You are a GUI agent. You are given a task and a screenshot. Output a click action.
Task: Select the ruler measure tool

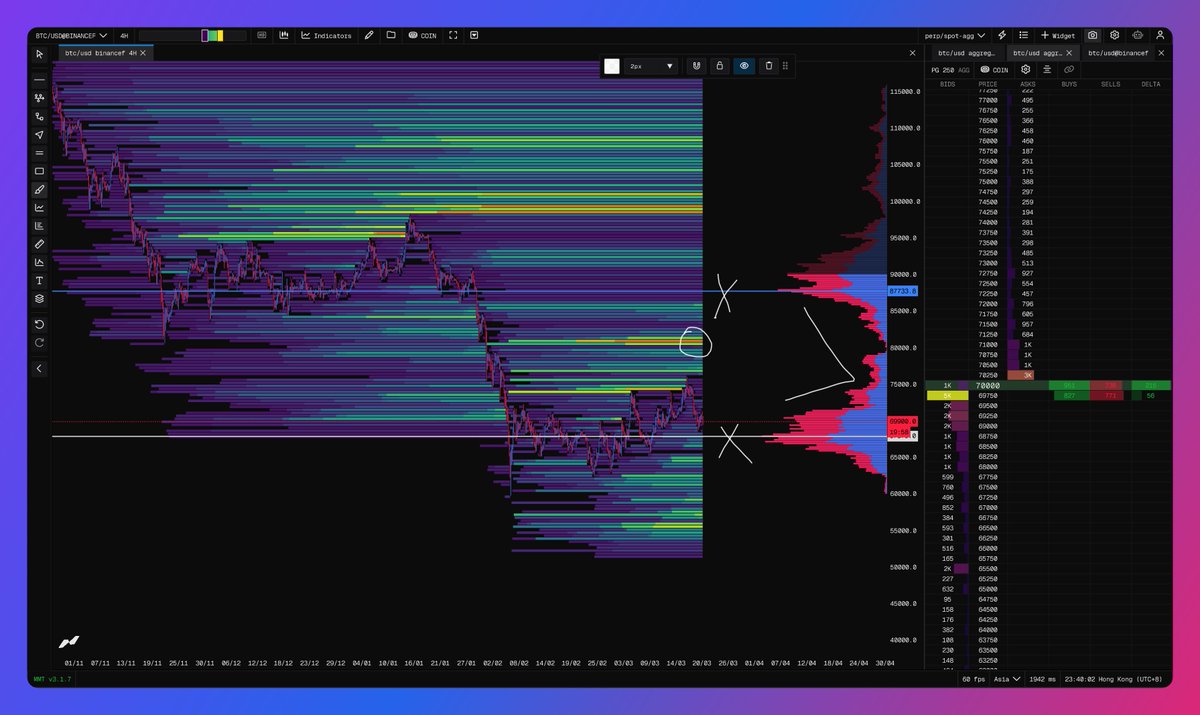click(39, 244)
